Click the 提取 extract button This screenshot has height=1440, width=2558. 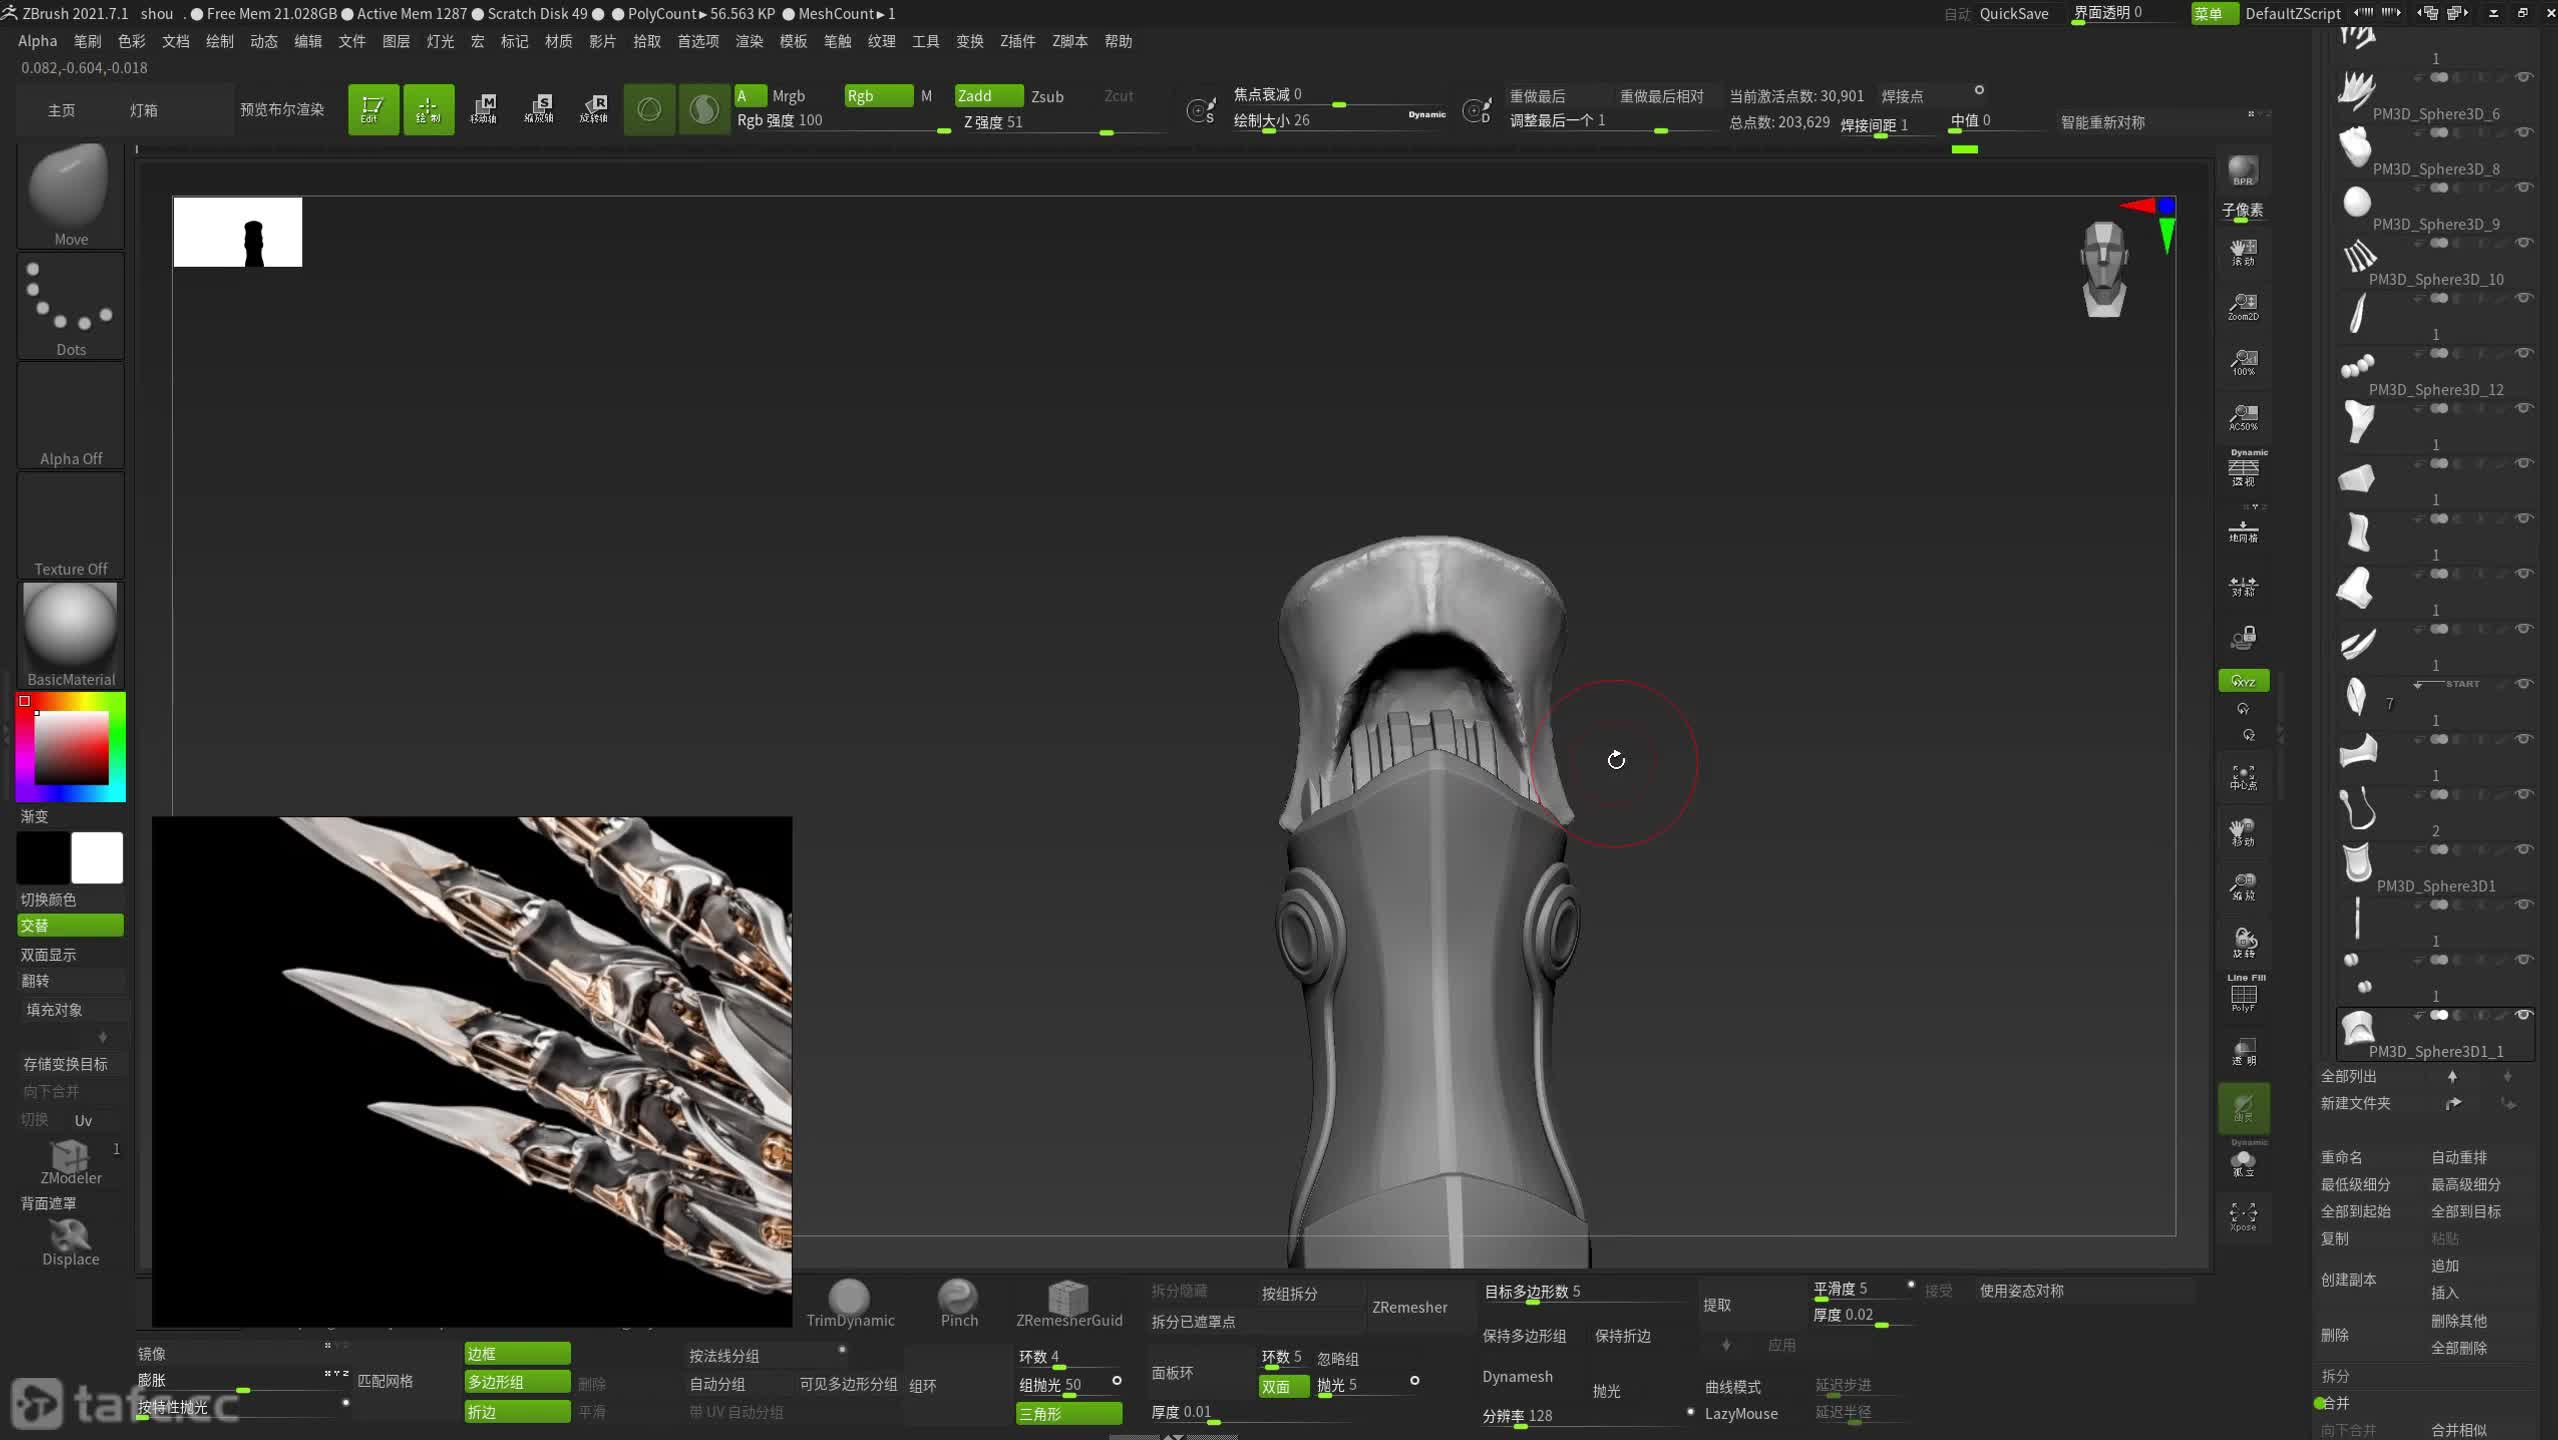(1717, 1305)
